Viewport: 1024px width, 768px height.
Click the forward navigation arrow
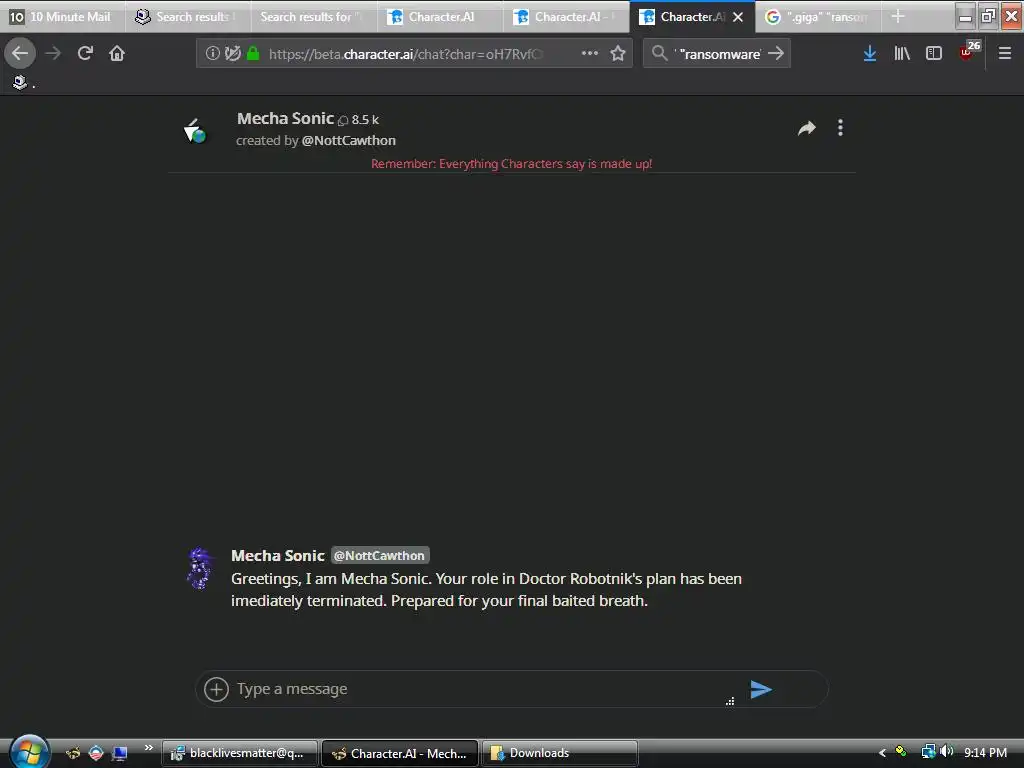point(53,53)
